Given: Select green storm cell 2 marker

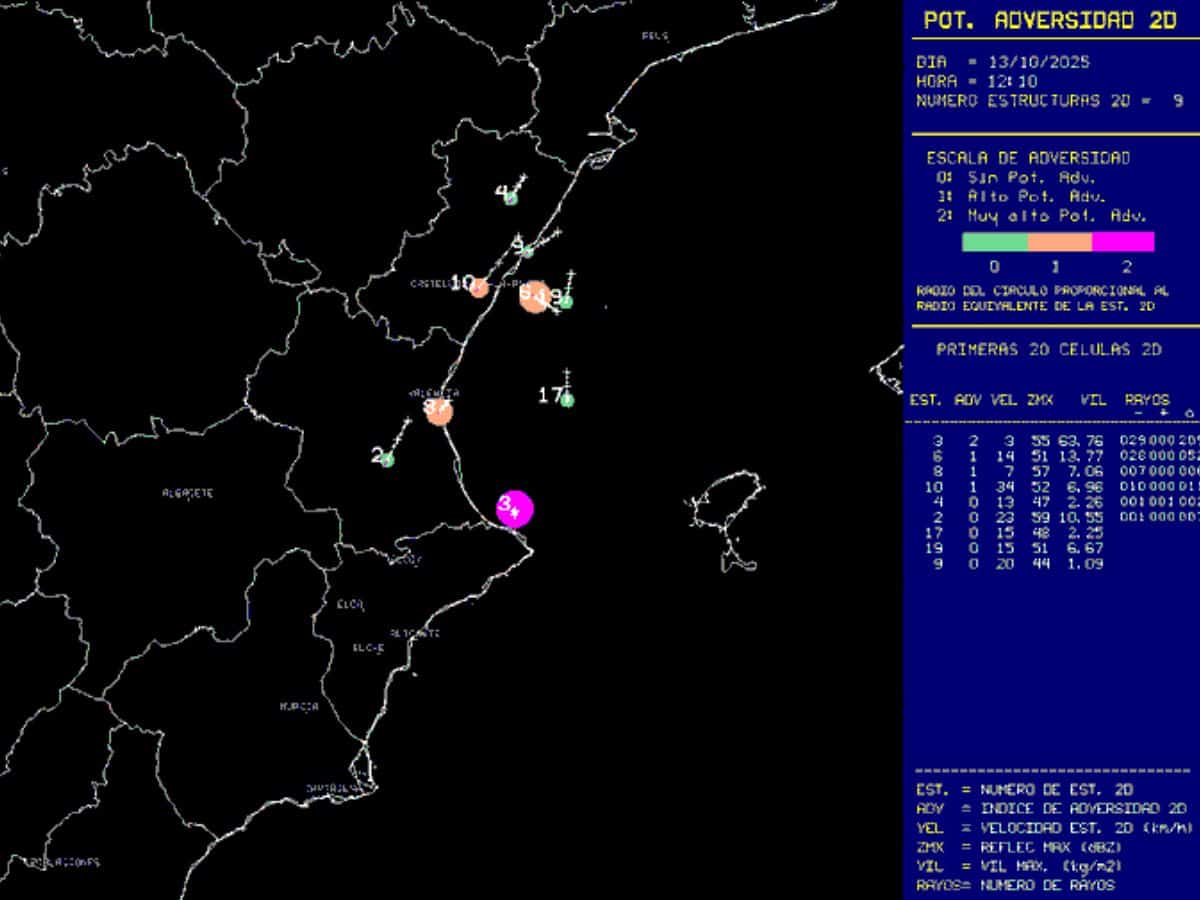Looking at the screenshot, I should click(388, 459).
